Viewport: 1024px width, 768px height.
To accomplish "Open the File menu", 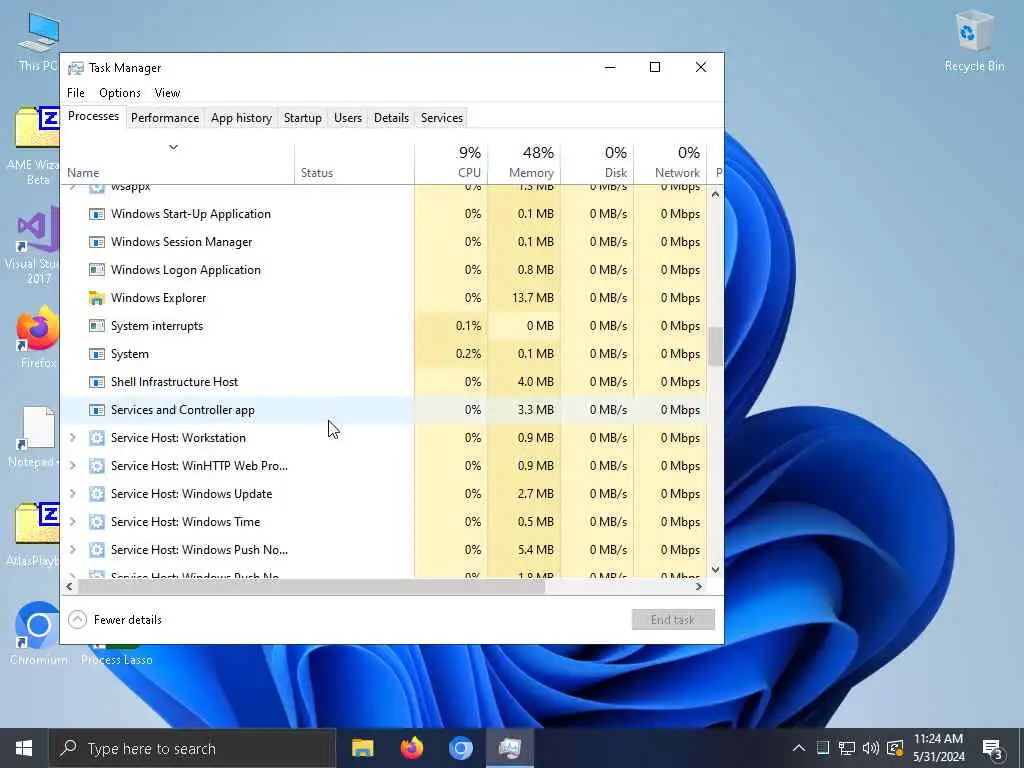I will 76,93.
